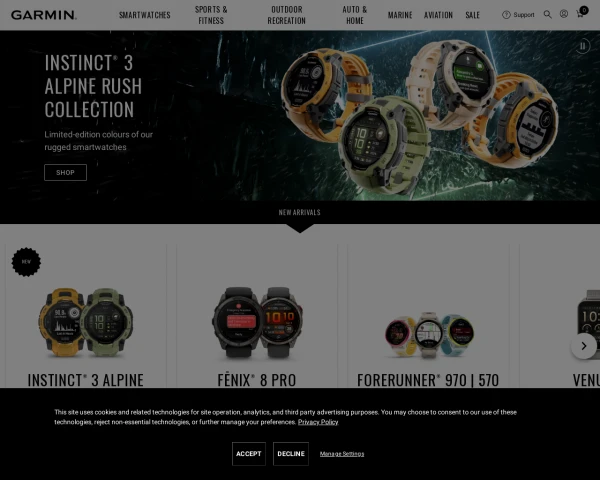The height and width of the screenshot is (480, 600).
Task: Click the SHOP button on the banner
Action: [65, 173]
